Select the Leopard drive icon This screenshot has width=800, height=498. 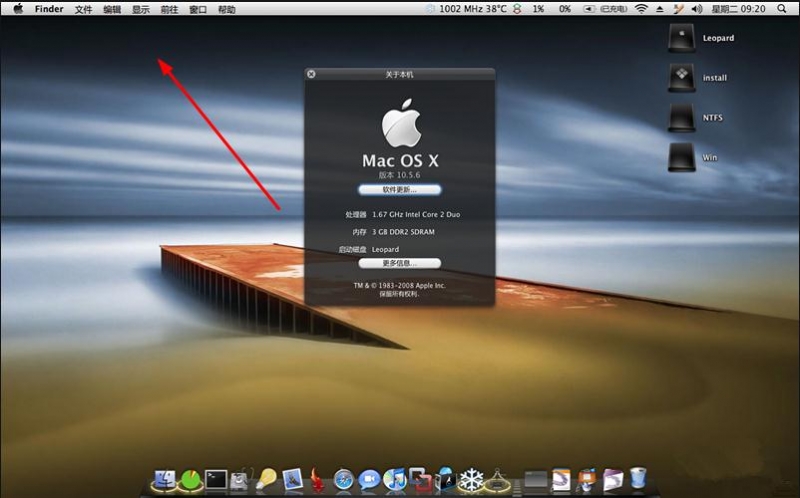[682, 38]
